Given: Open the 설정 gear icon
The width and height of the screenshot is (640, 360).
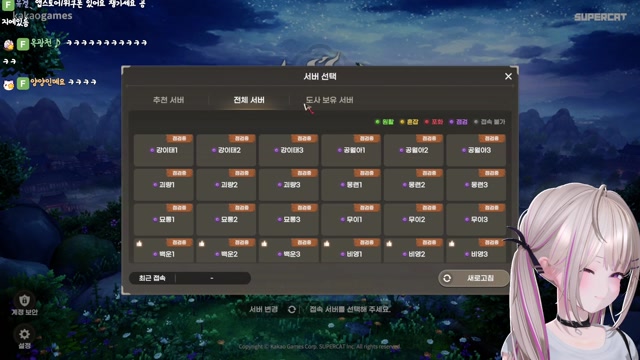Looking at the screenshot, I should coord(24,334).
